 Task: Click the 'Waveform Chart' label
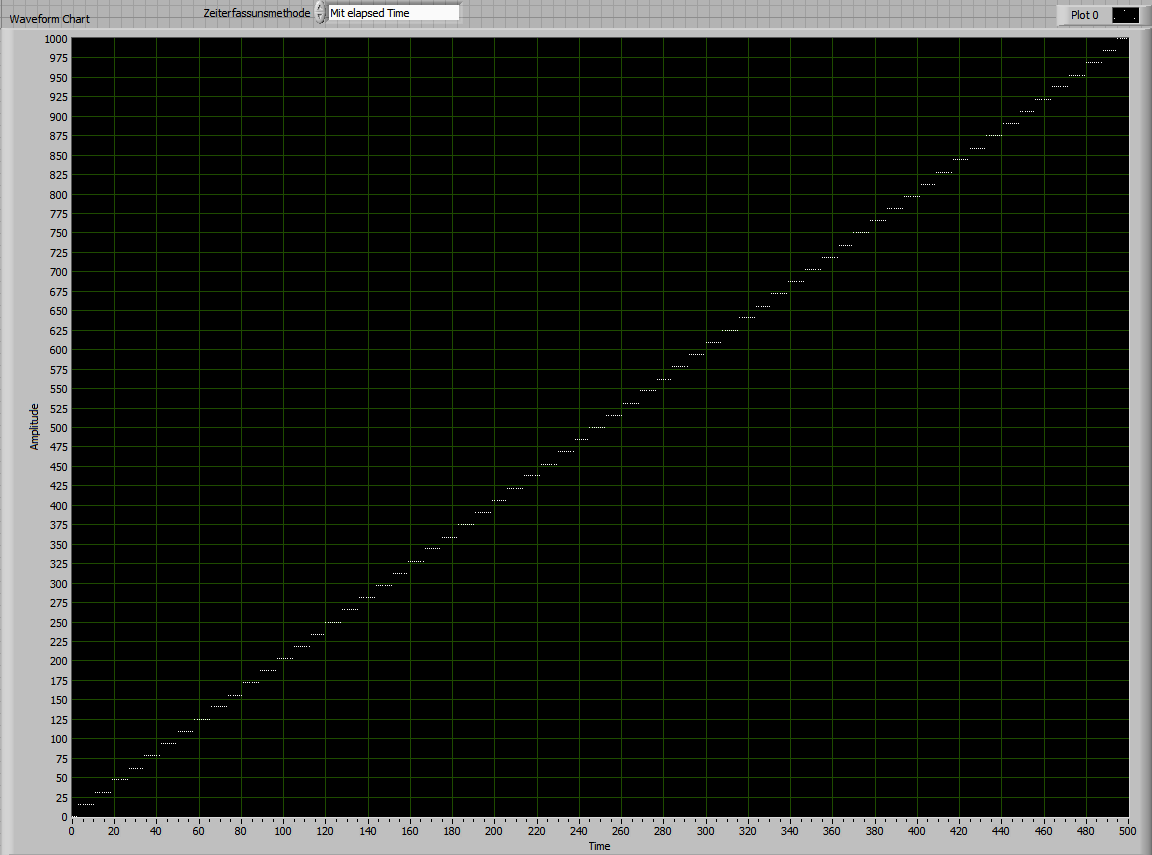(x=49, y=19)
